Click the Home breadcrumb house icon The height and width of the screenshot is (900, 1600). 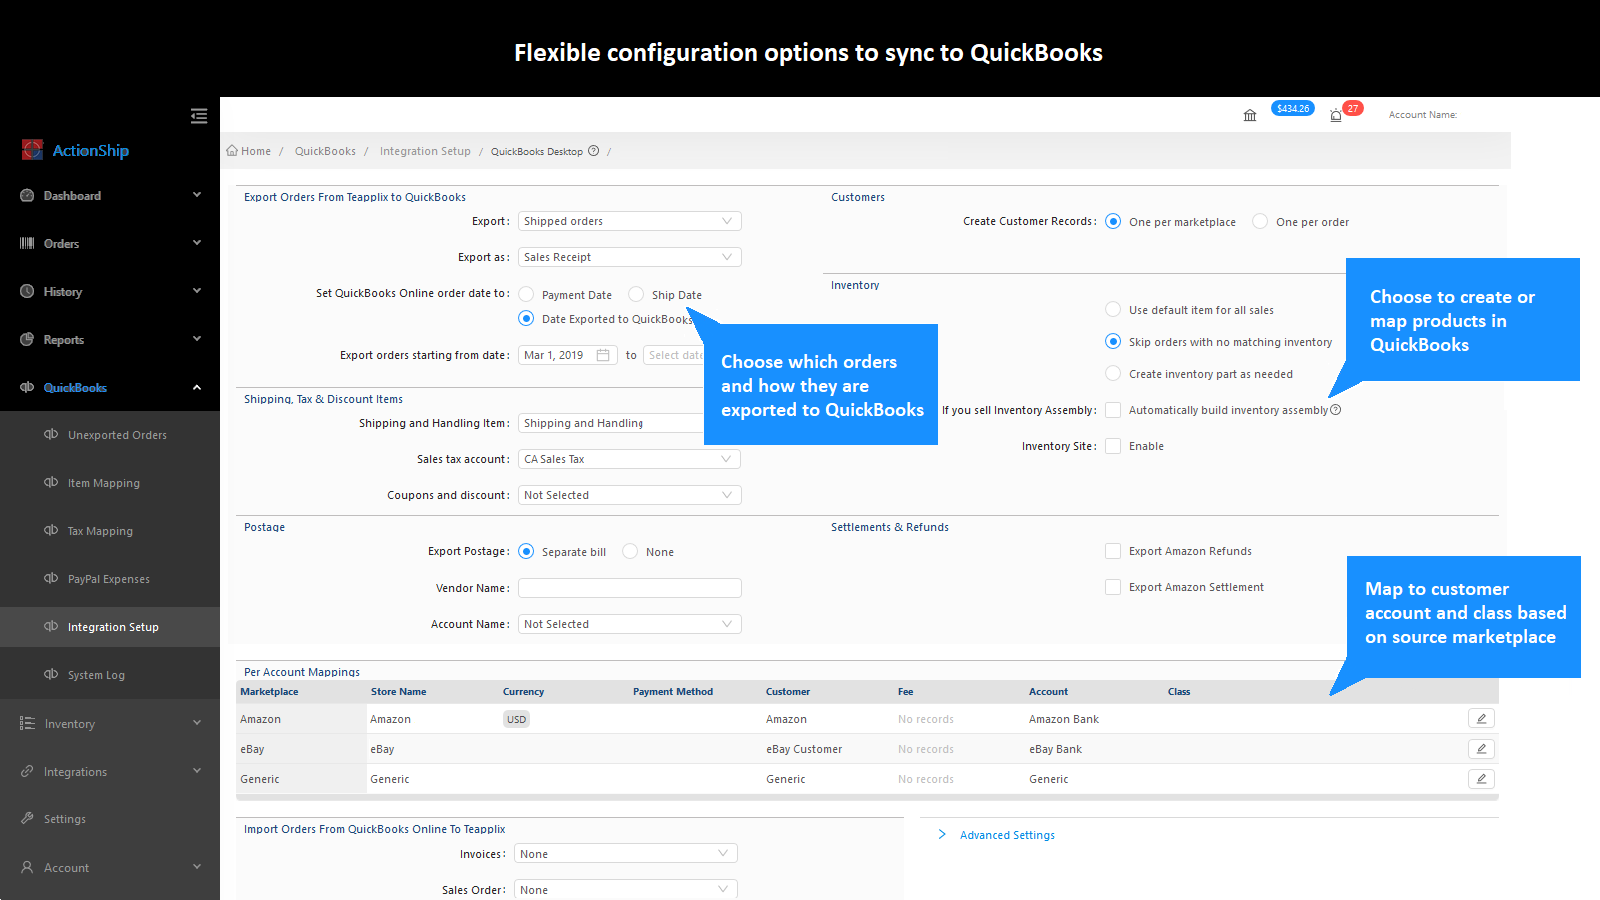point(232,151)
